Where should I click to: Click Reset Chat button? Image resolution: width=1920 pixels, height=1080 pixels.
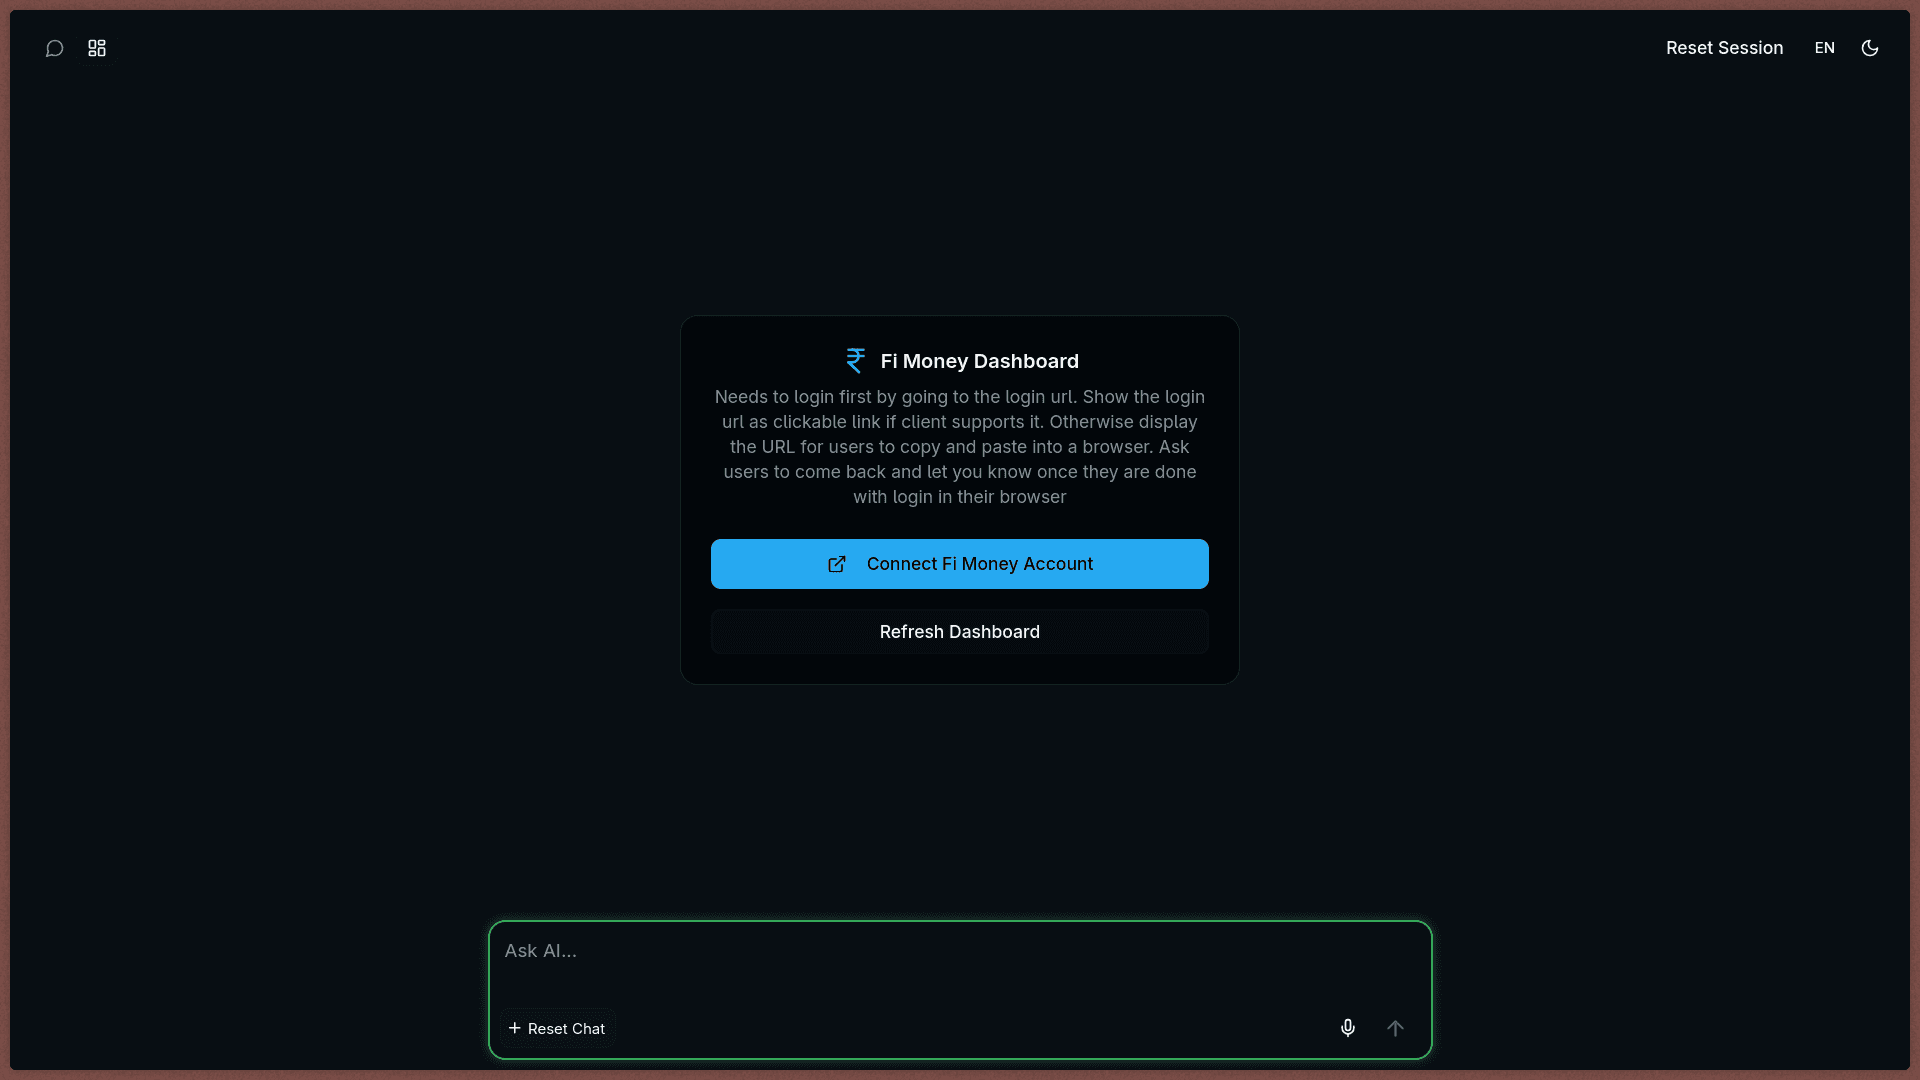pyautogui.click(x=557, y=1028)
